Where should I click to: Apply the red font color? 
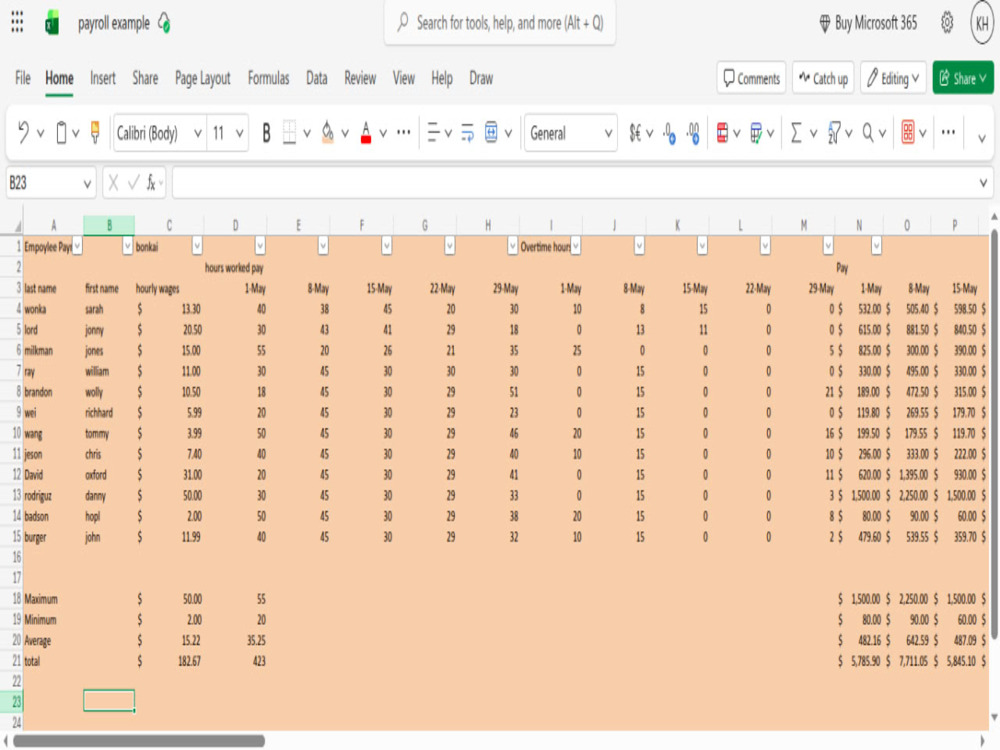pyautogui.click(x=366, y=133)
